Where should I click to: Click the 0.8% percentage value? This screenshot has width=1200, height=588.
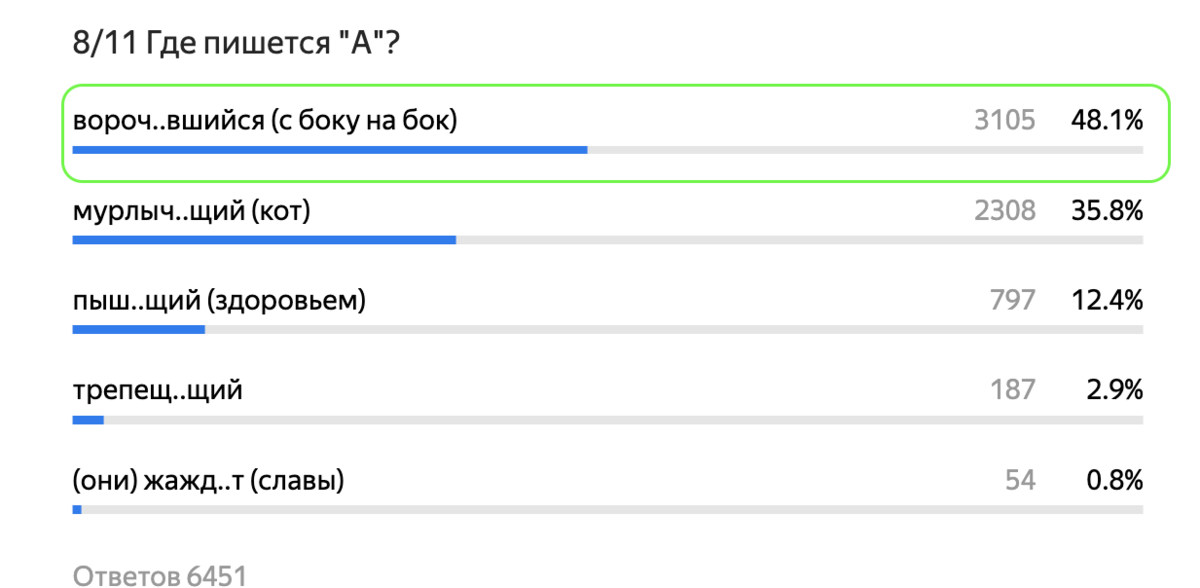1114,480
